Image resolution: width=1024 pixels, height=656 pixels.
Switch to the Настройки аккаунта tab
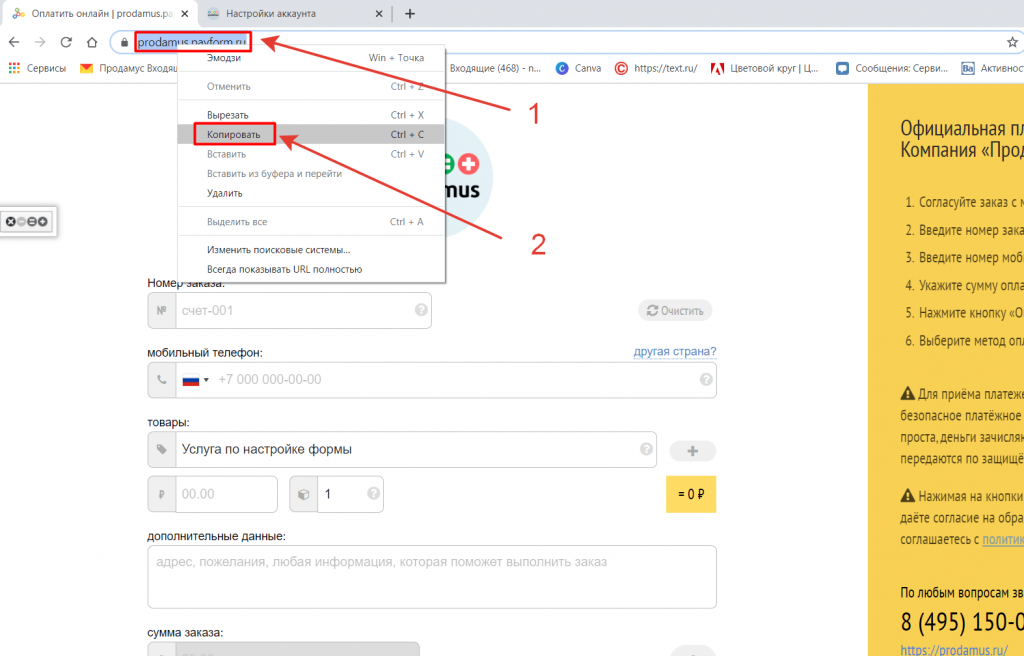coord(290,14)
